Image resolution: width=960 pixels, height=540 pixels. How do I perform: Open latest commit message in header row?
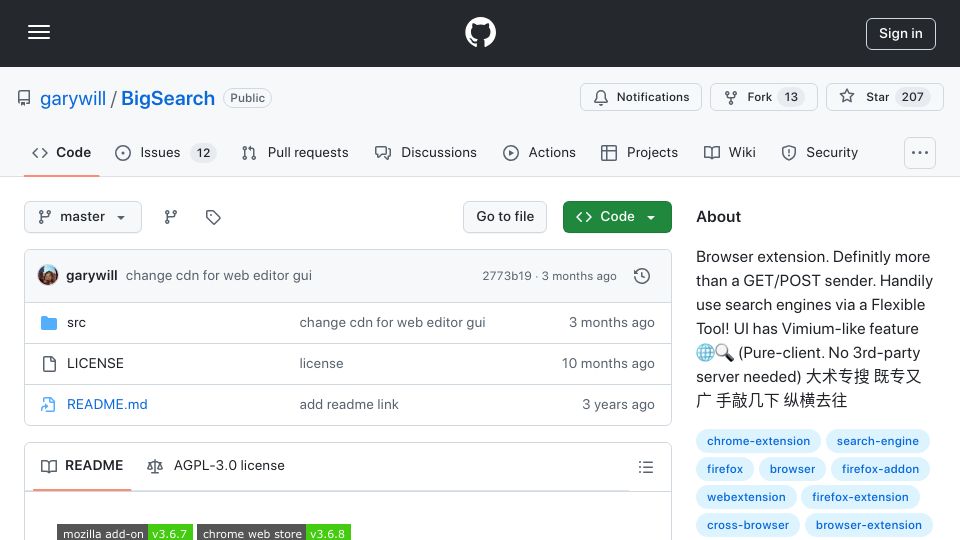219,276
